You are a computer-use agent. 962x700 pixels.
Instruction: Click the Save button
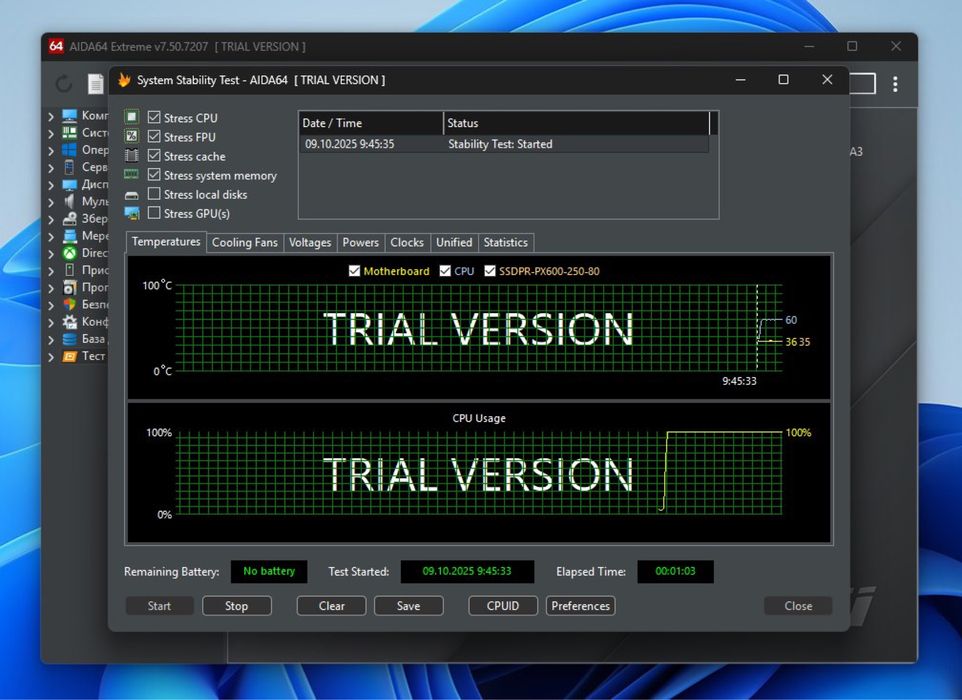[409, 606]
